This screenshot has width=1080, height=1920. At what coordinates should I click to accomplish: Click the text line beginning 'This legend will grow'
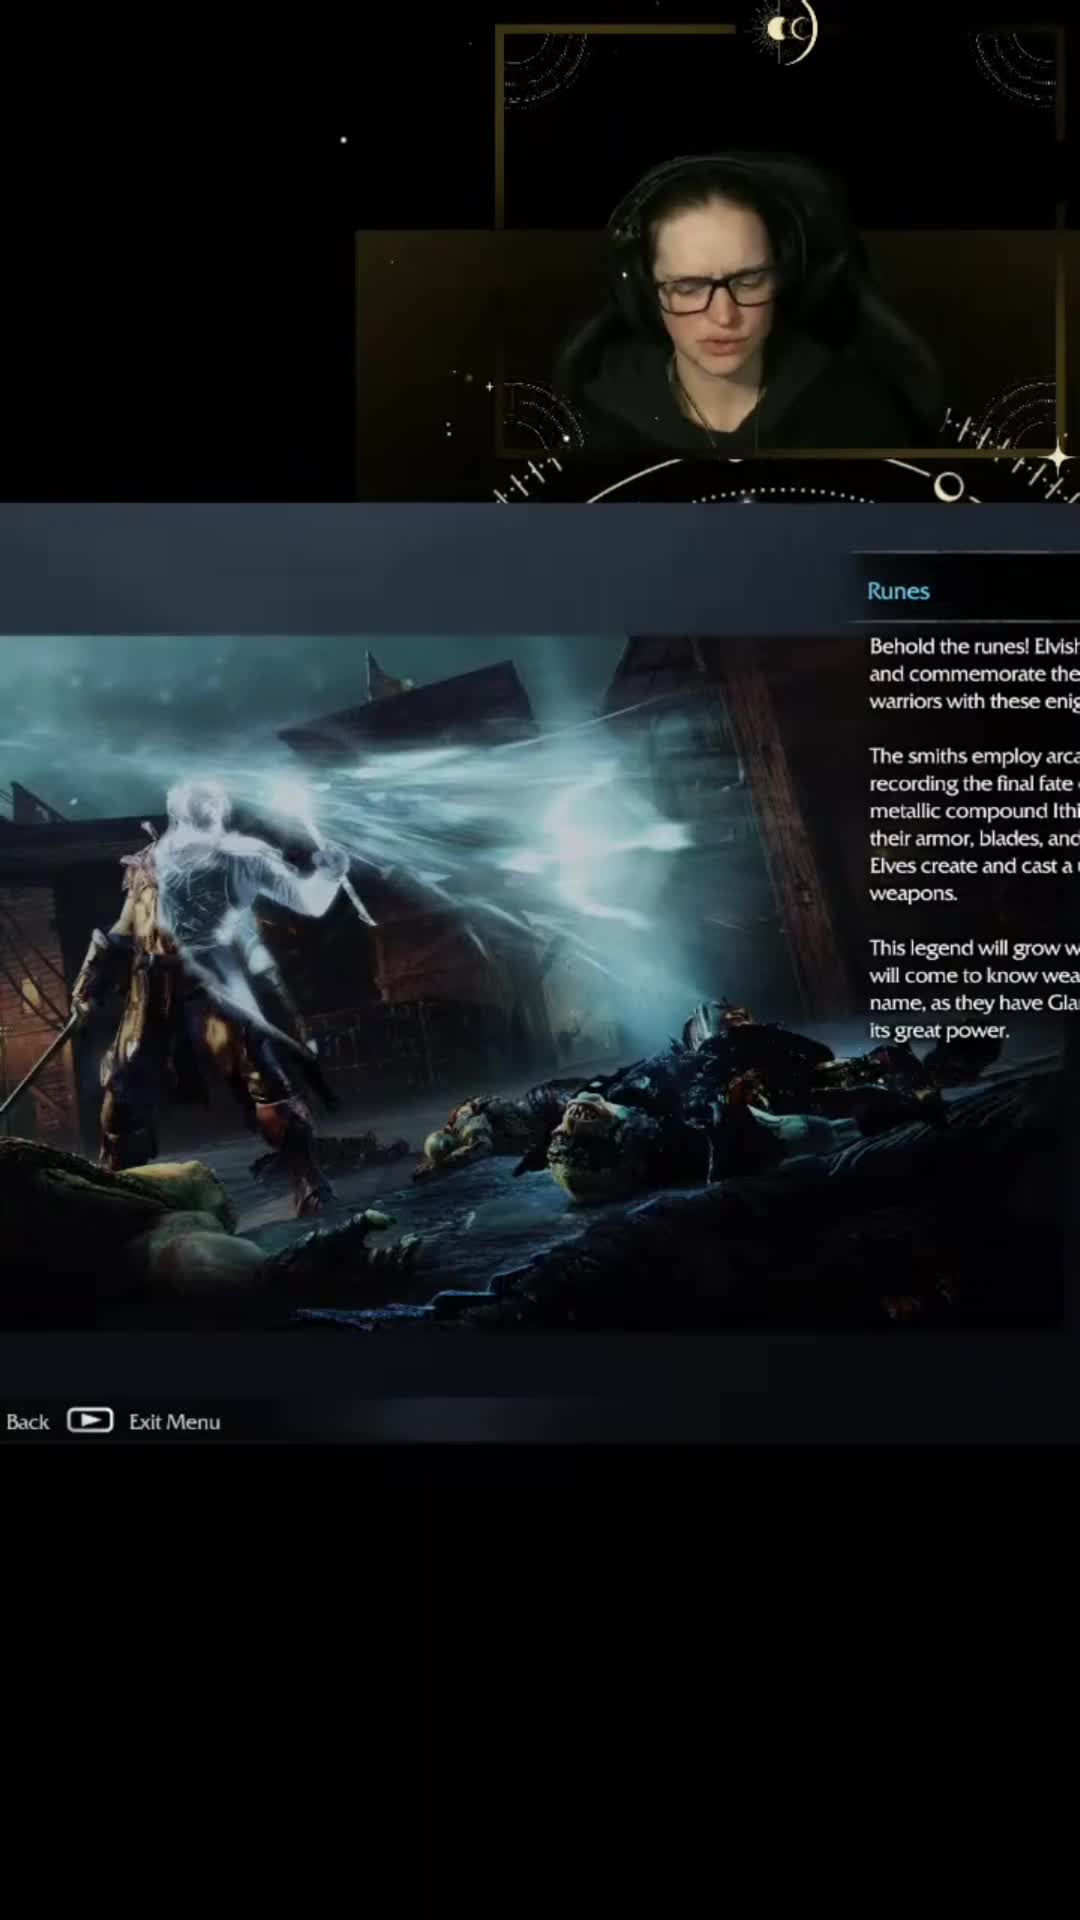click(x=974, y=948)
